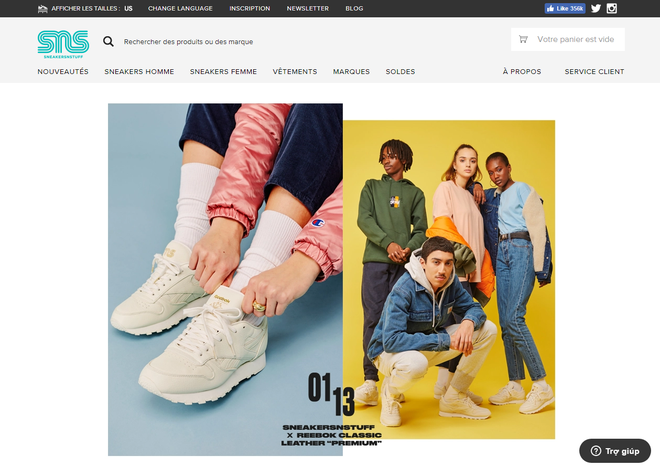The height and width of the screenshot is (466, 660).
Task: Open the Instagram icon link
Action: (612, 8)
